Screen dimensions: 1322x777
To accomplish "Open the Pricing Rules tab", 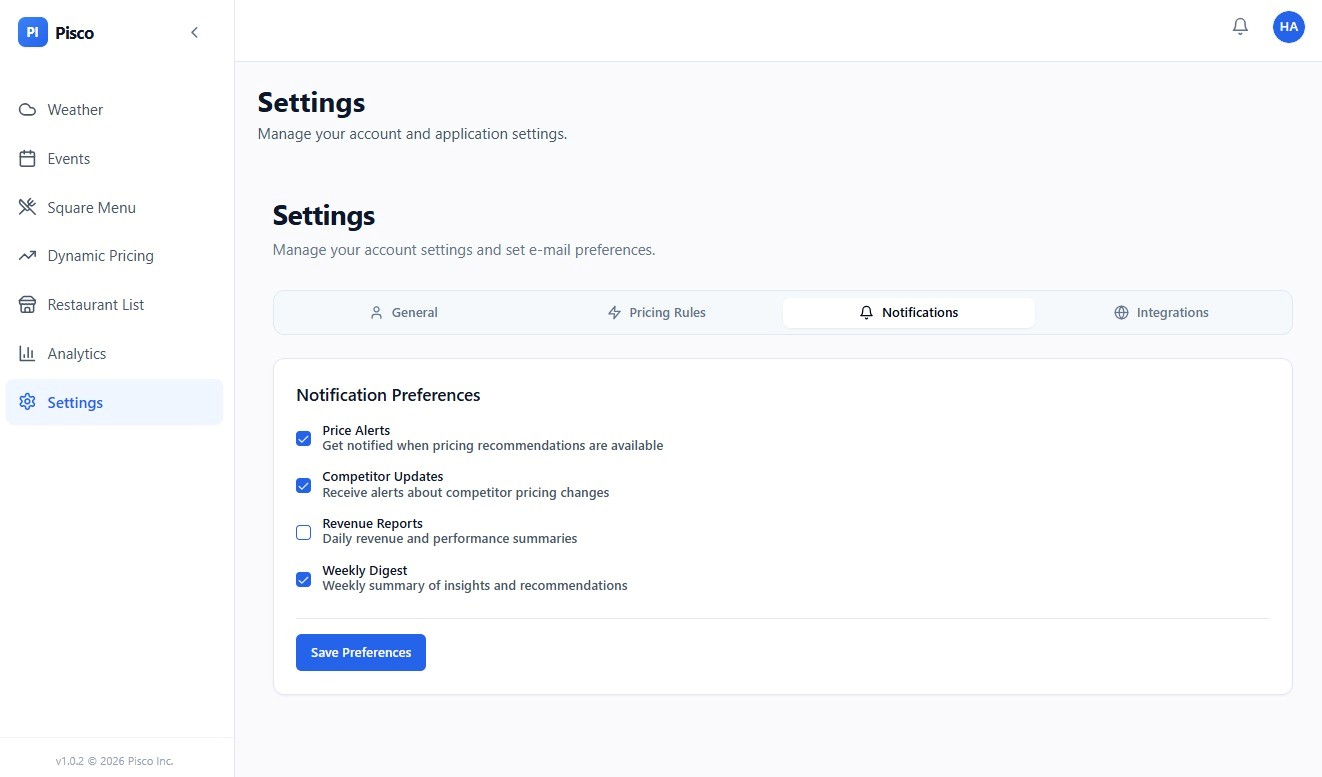I will (x=657, y=313).
